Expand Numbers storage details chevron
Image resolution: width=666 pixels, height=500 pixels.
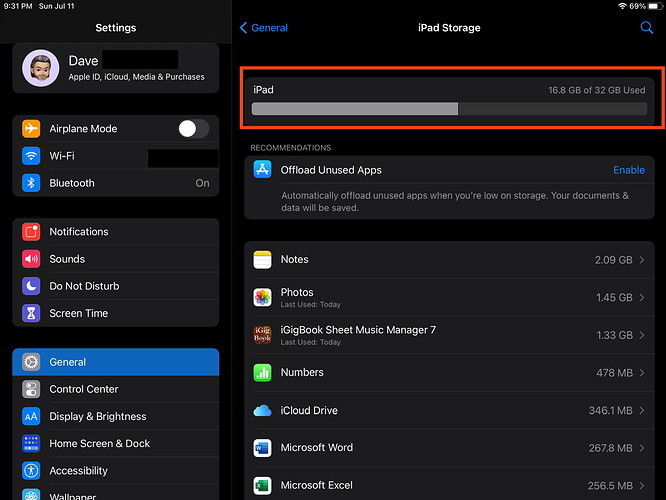click(642, 373)
